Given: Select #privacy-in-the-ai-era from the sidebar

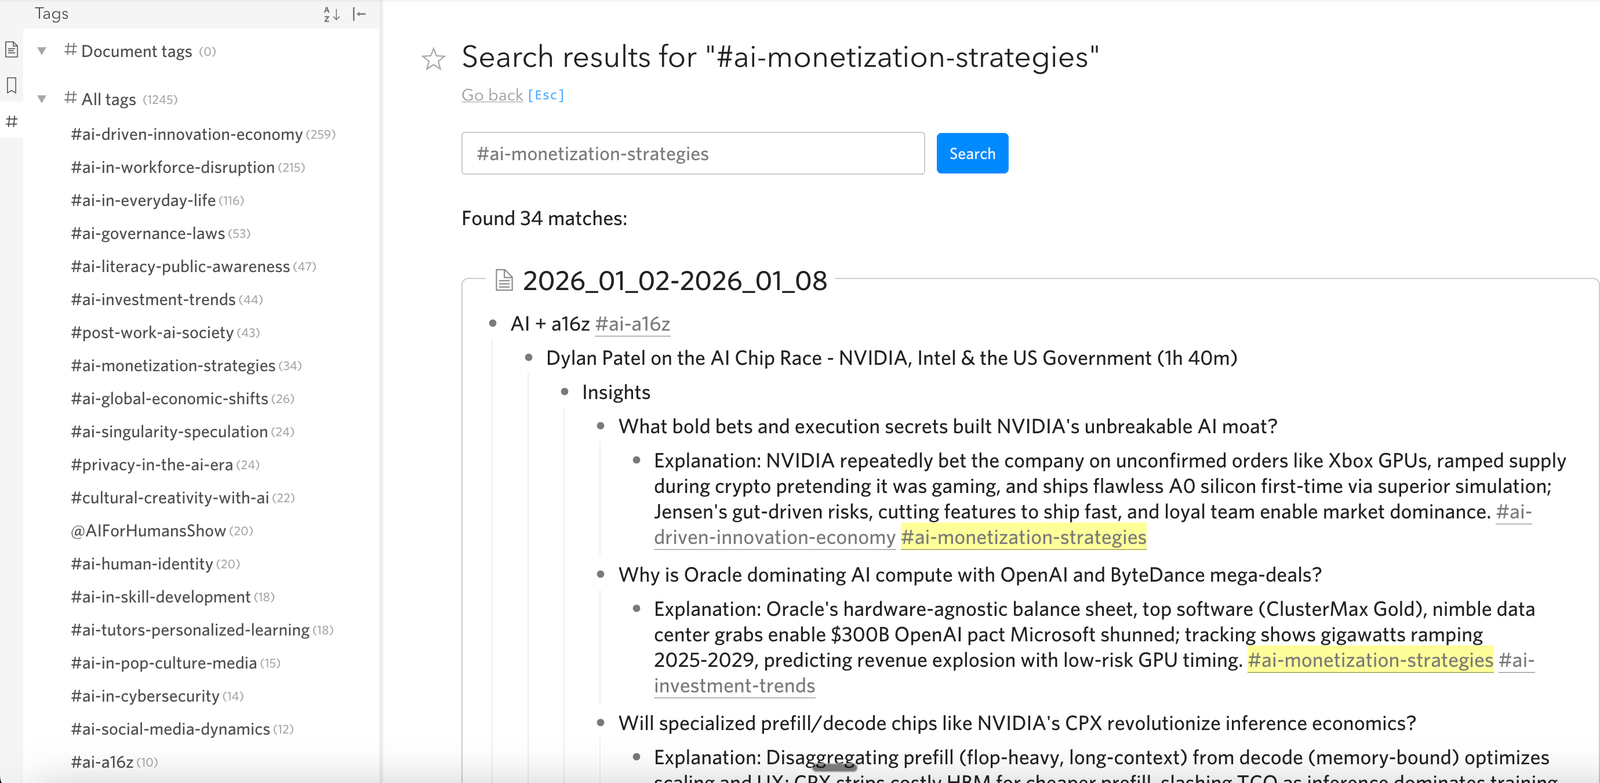Looking at the screenshot, I should point(152,464).
